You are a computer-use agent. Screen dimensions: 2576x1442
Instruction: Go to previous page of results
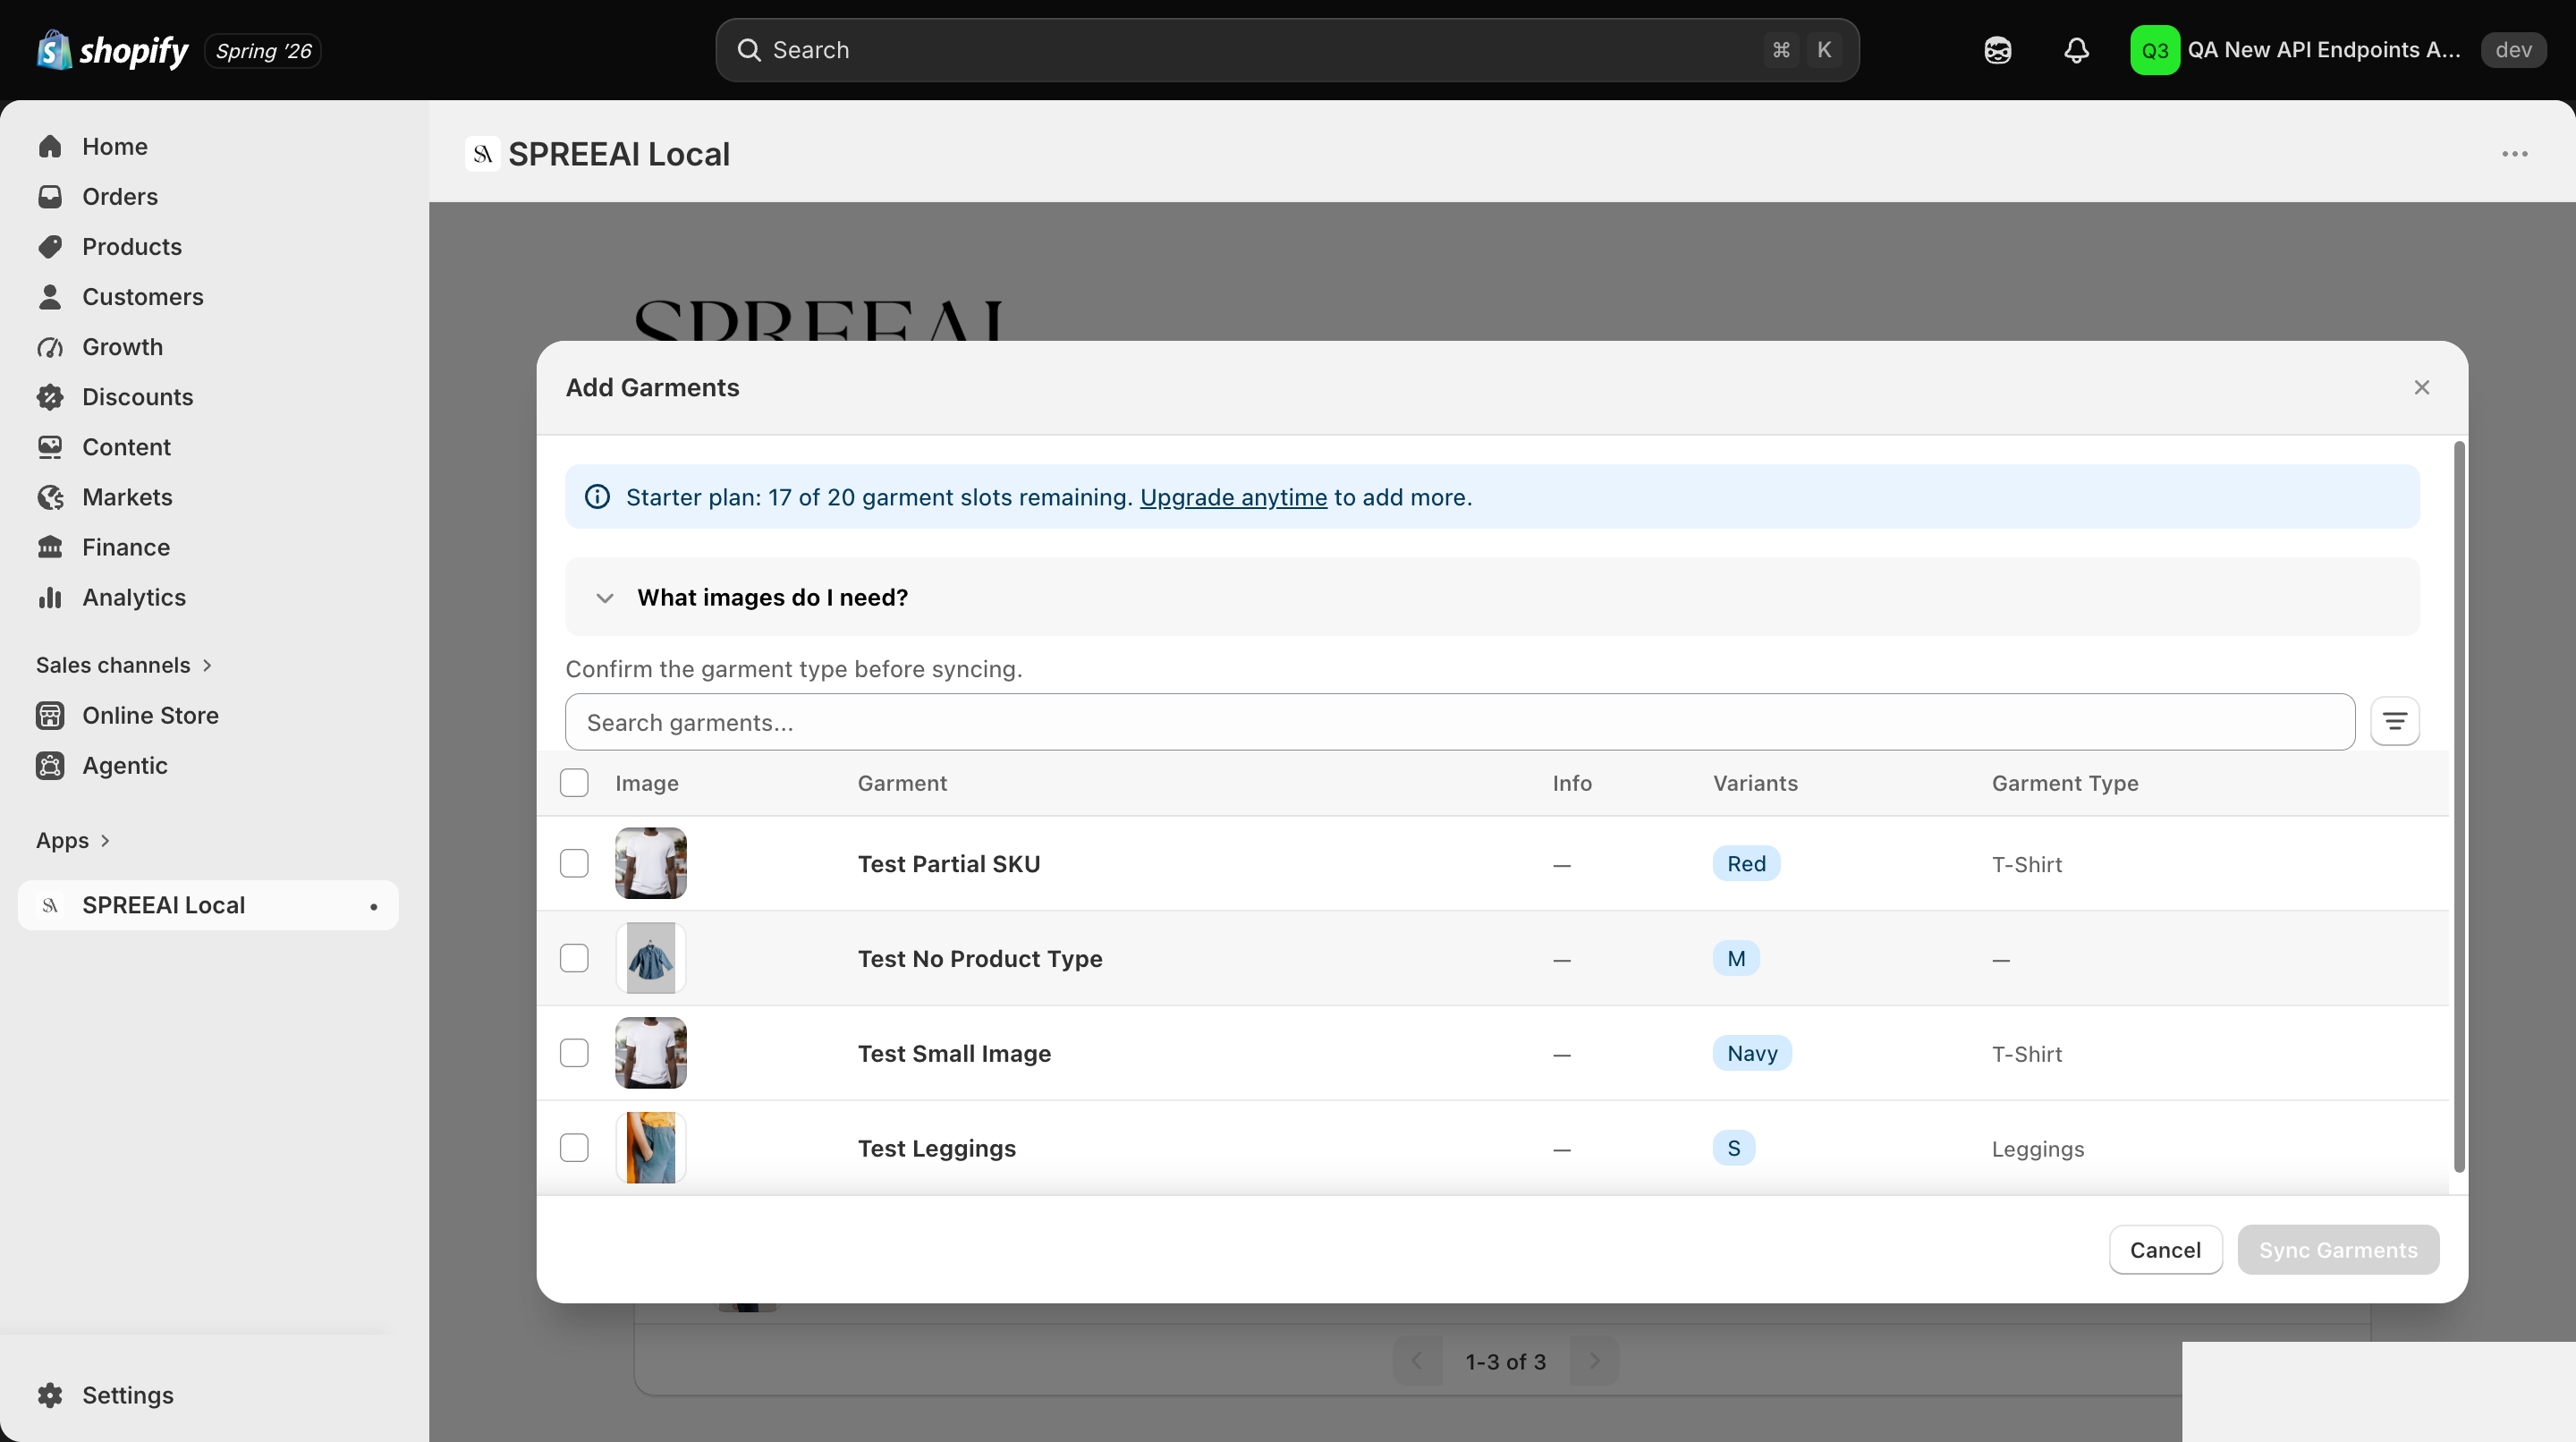[x=1416, y=1361]
